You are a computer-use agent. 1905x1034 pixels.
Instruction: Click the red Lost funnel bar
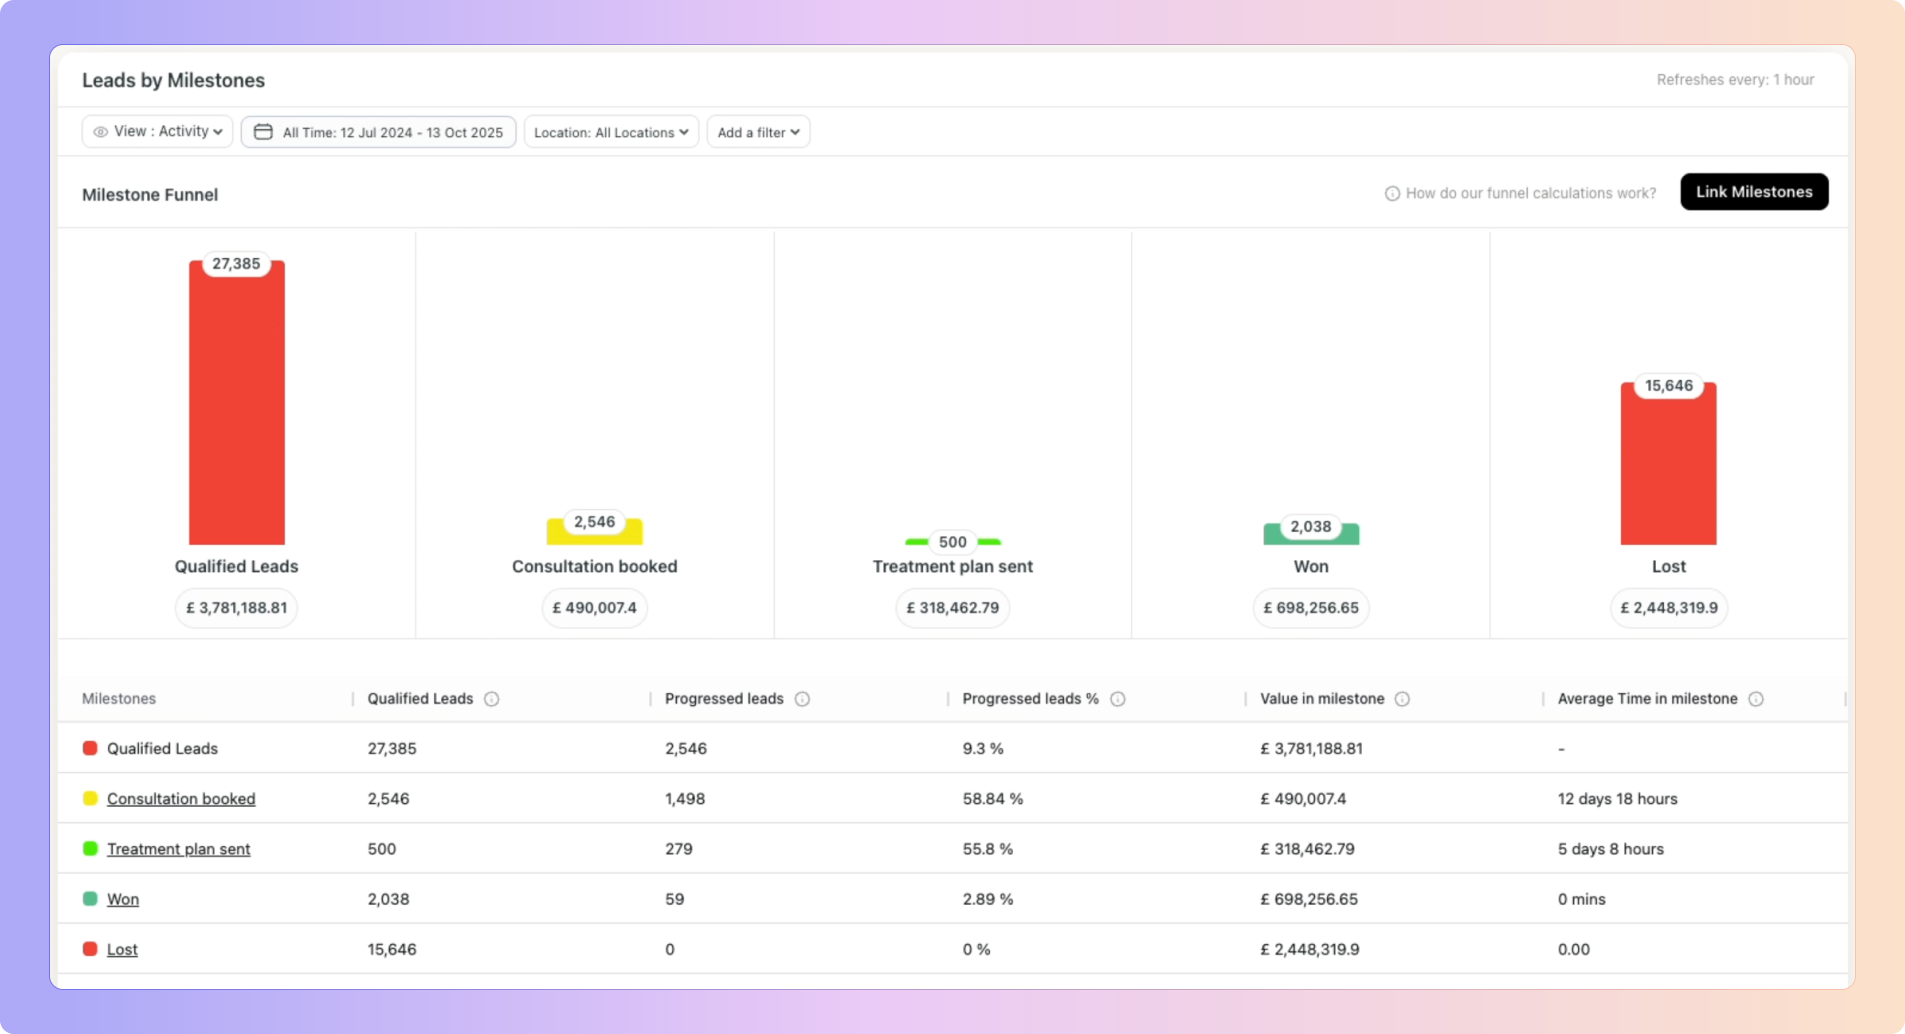pos(1669,464)
